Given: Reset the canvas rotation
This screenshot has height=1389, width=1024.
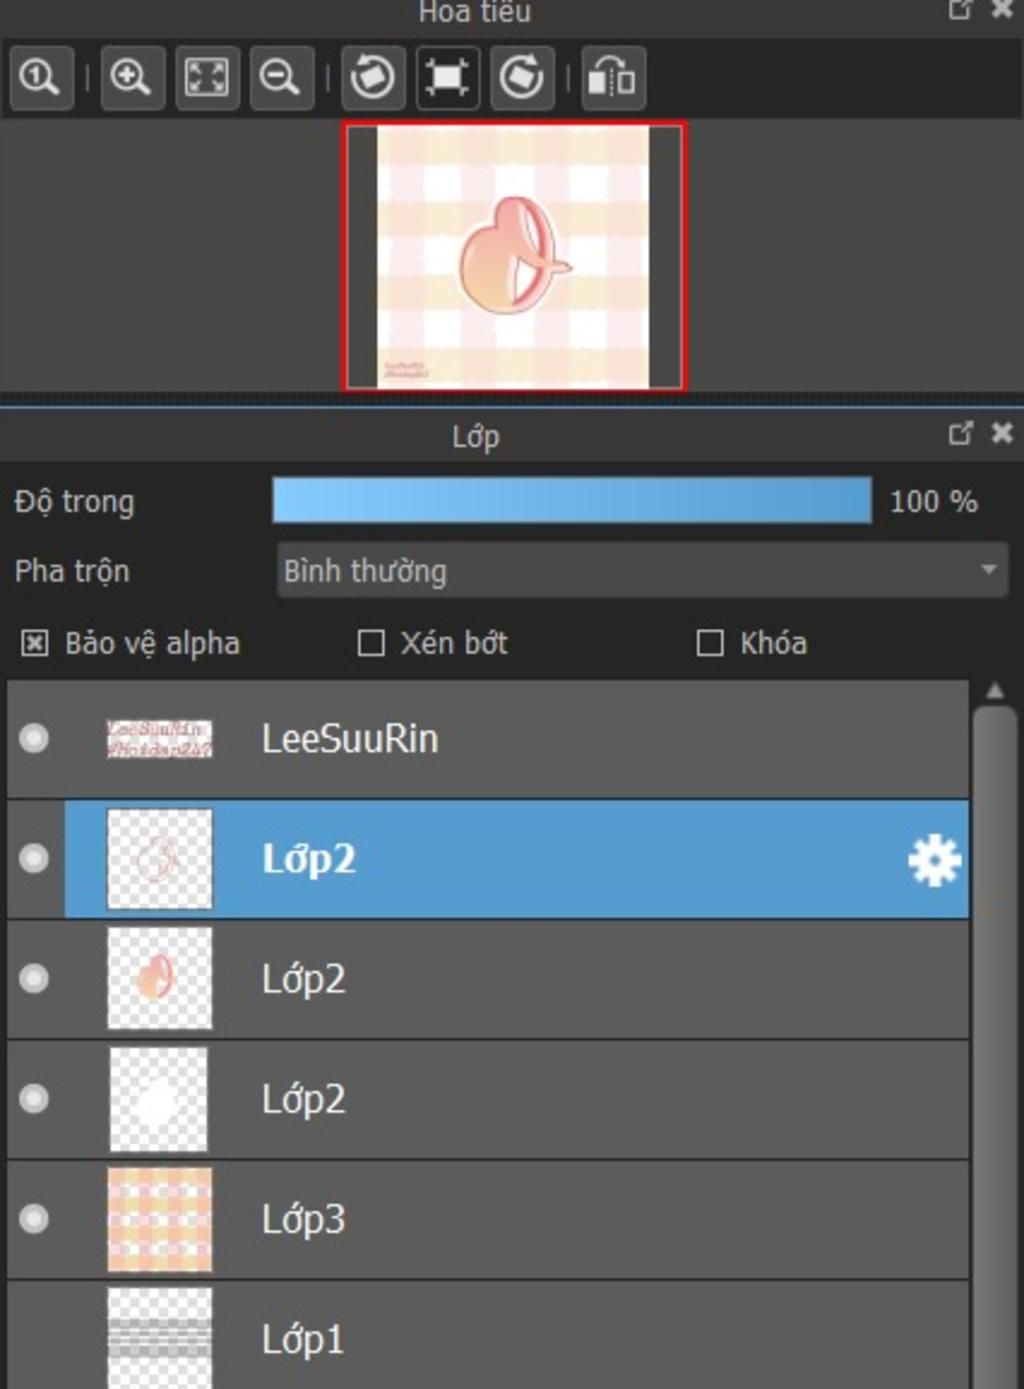Looking at the screenshot, I should (447, 77).
